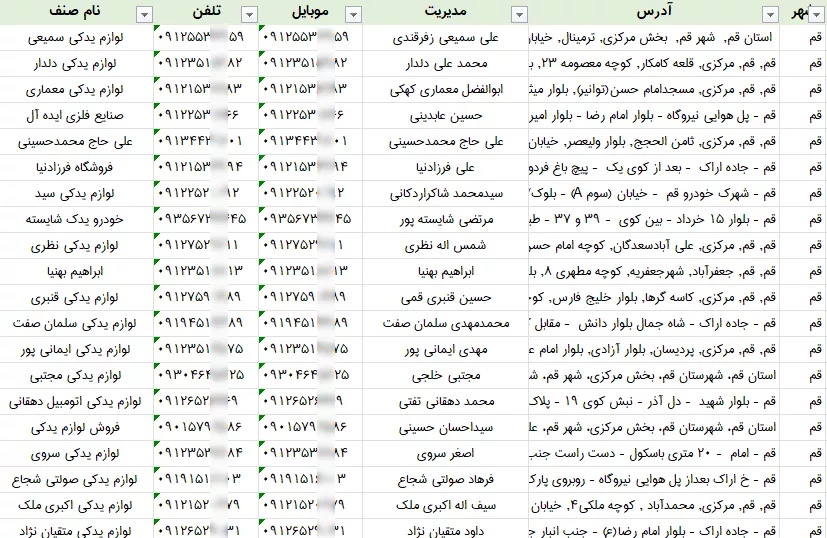This screenshot has width=827, height=538.
Task: Select manager cell فرهاد صولتی شجاع
Action: click(446, 479)
